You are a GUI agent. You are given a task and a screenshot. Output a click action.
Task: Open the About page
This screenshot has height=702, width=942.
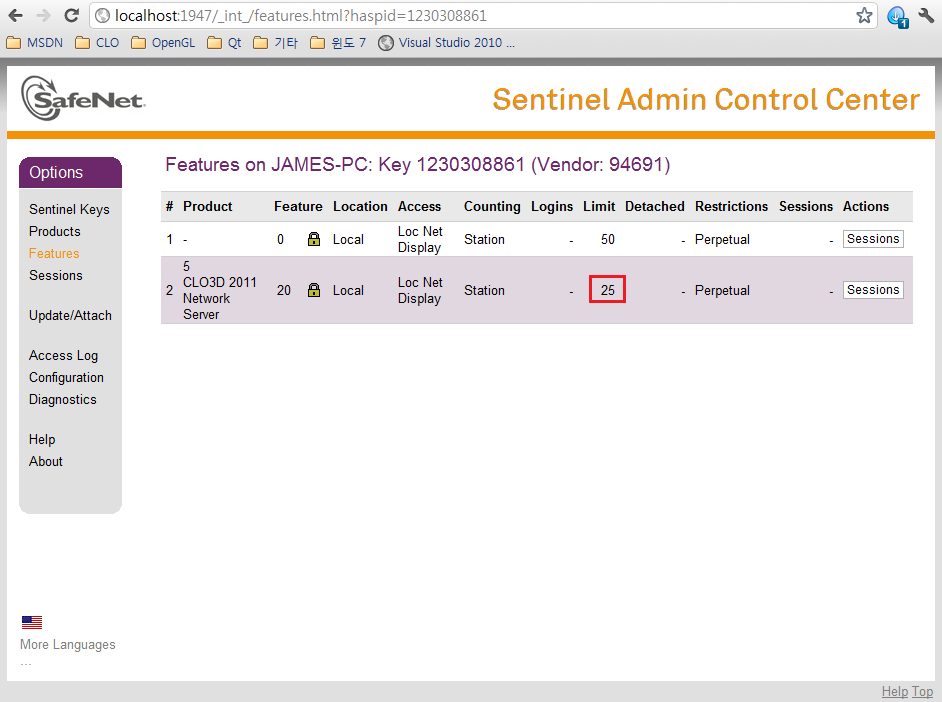point(46,461)
